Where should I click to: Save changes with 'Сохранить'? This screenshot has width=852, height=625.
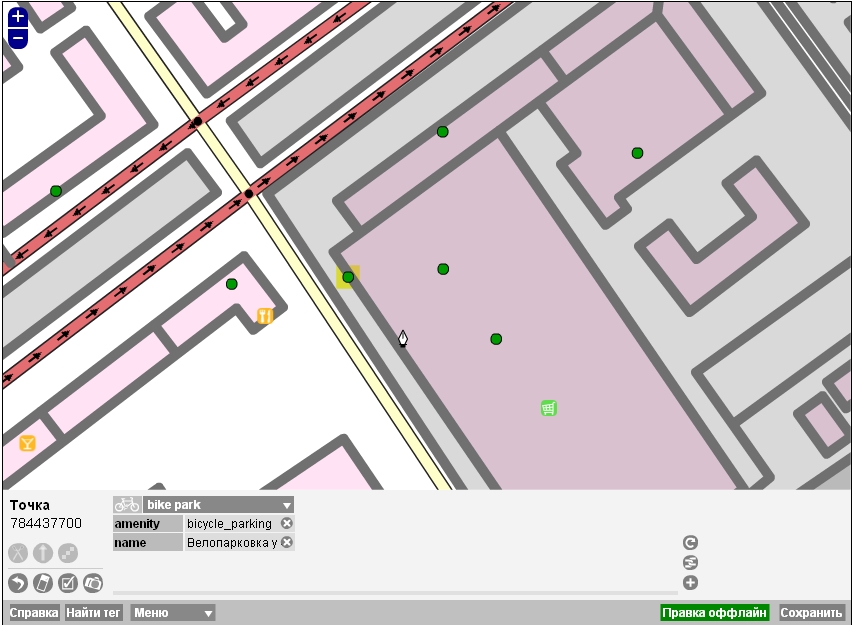pos(811,613)
